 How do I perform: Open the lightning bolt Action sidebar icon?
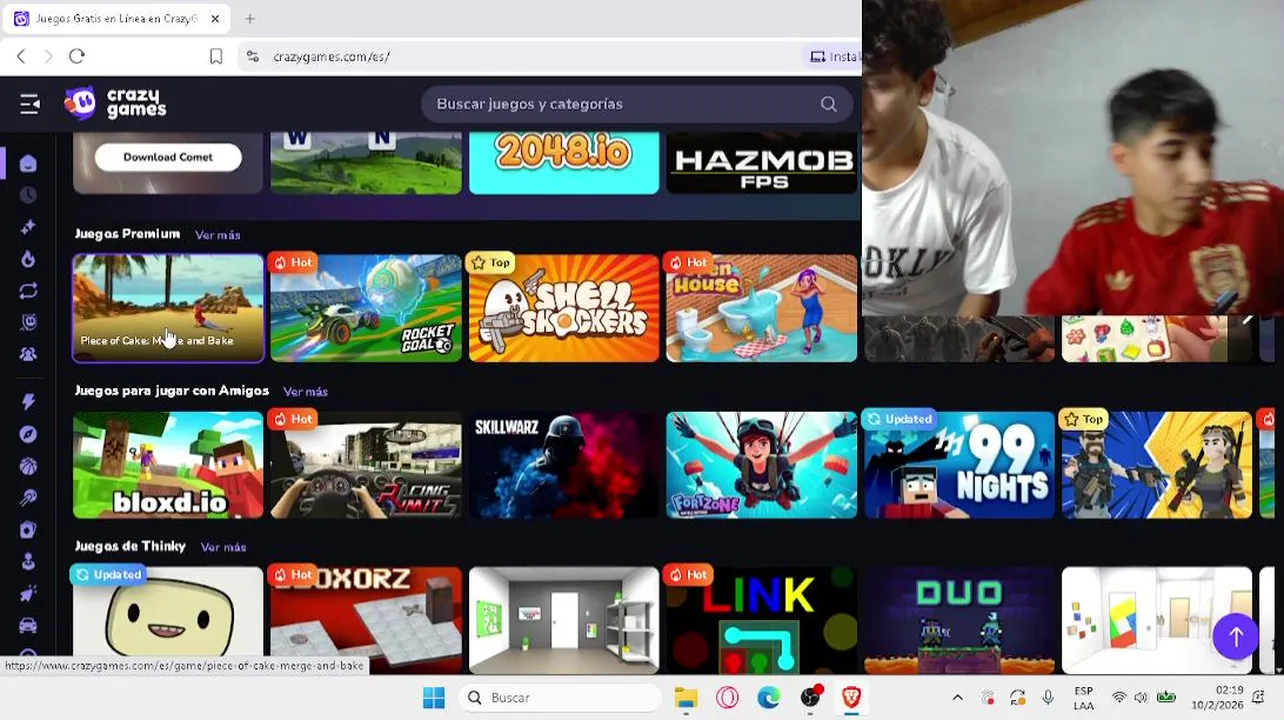[28, 402]
